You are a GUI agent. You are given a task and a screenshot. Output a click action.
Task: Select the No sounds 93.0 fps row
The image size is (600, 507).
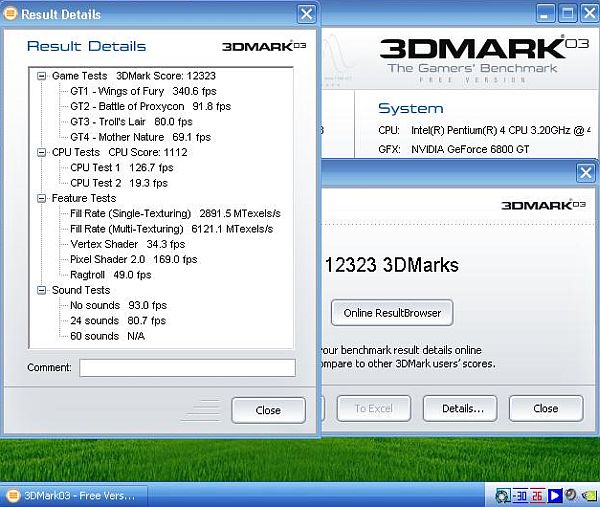click(x=118, y=305)
